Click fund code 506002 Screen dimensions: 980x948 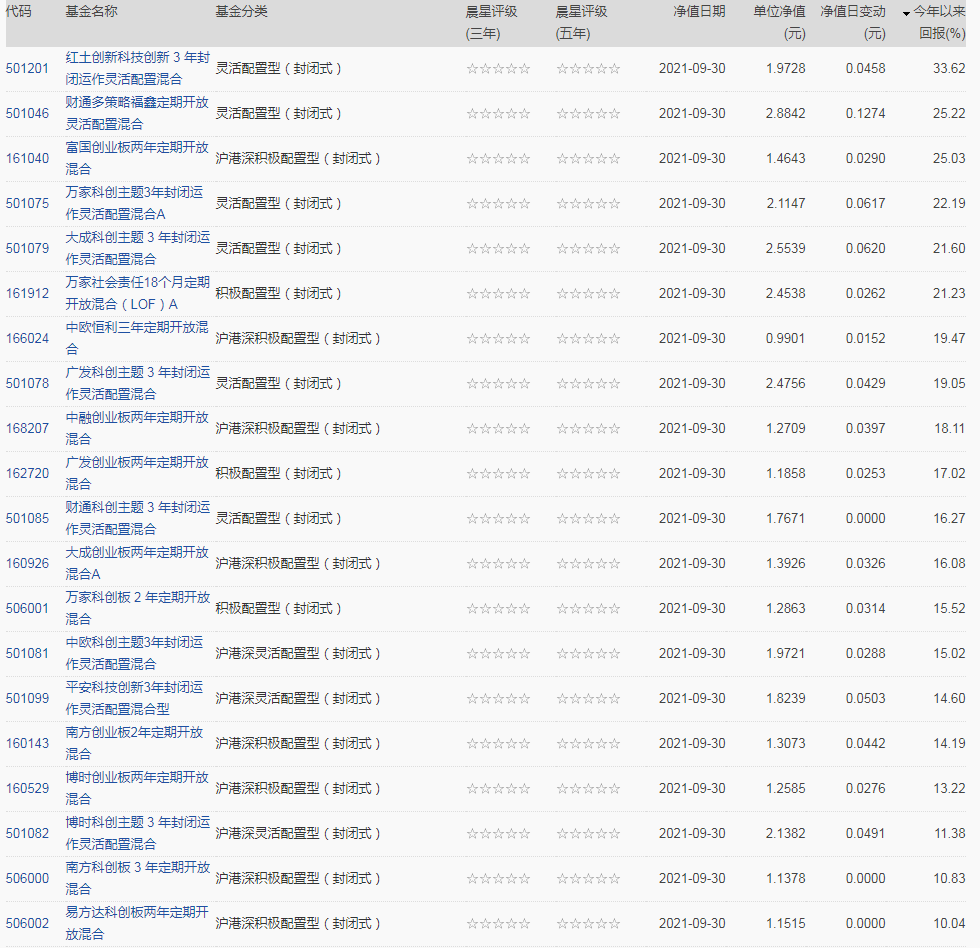[x=27, y=924]
